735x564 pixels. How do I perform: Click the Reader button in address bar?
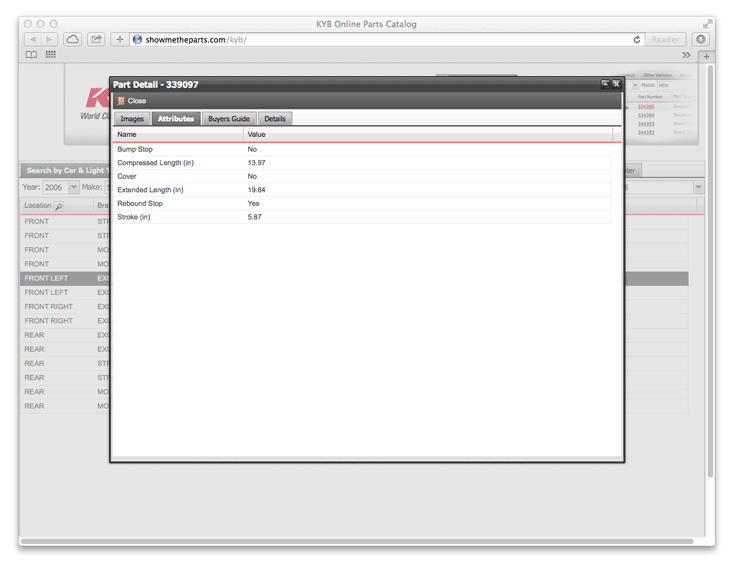tap(665, 40)
